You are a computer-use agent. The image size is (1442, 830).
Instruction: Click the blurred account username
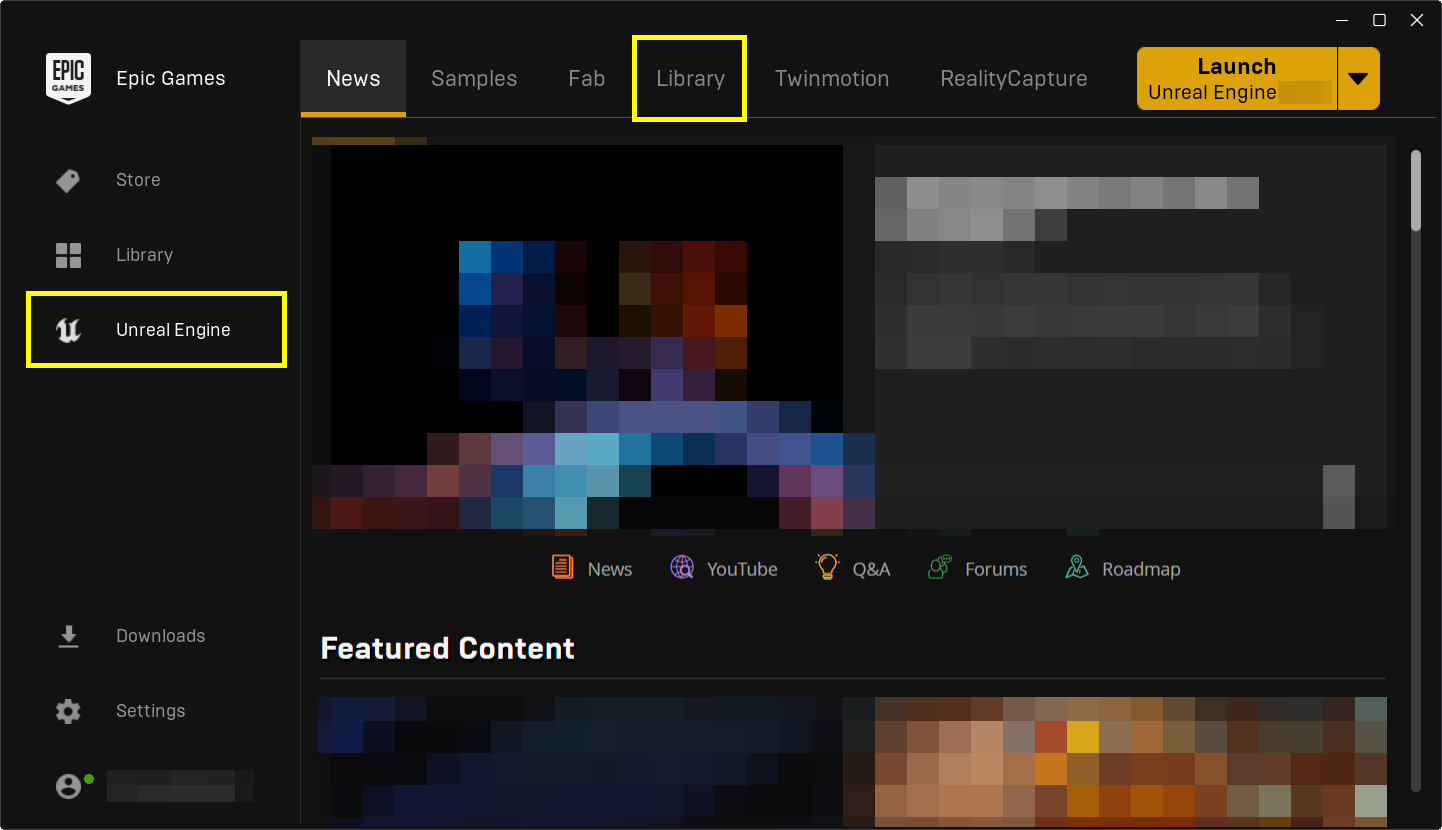tap(180, 786)
